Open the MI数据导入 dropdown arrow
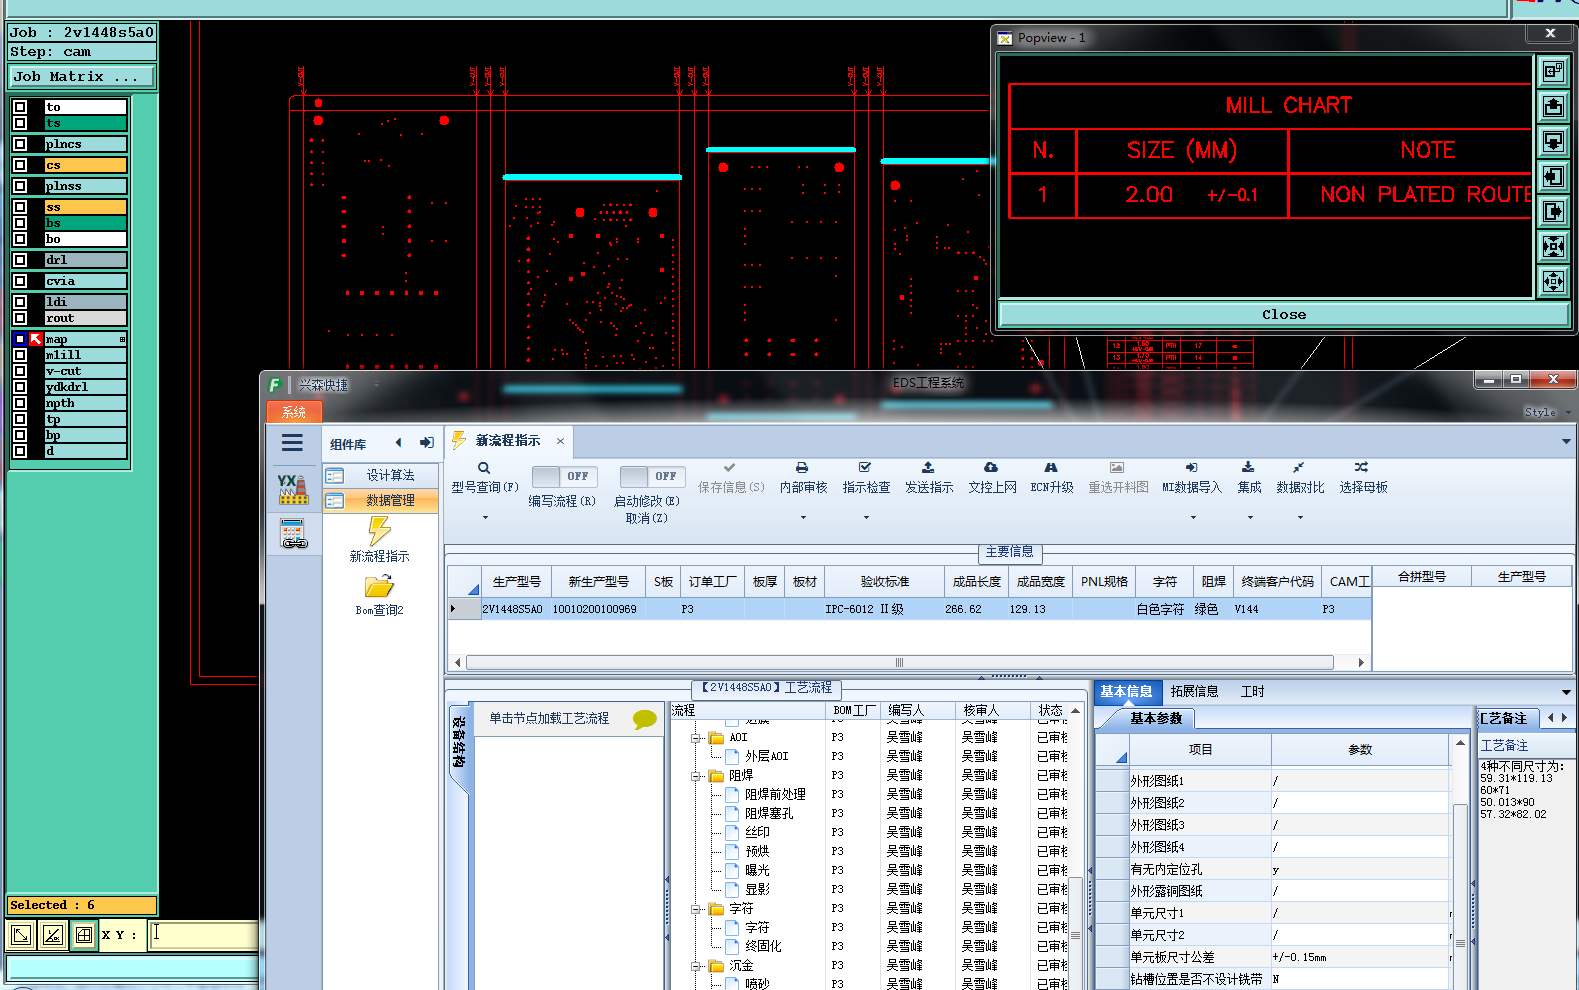The height and width of the screenshot is (990, 1579). coord(1193,518)
